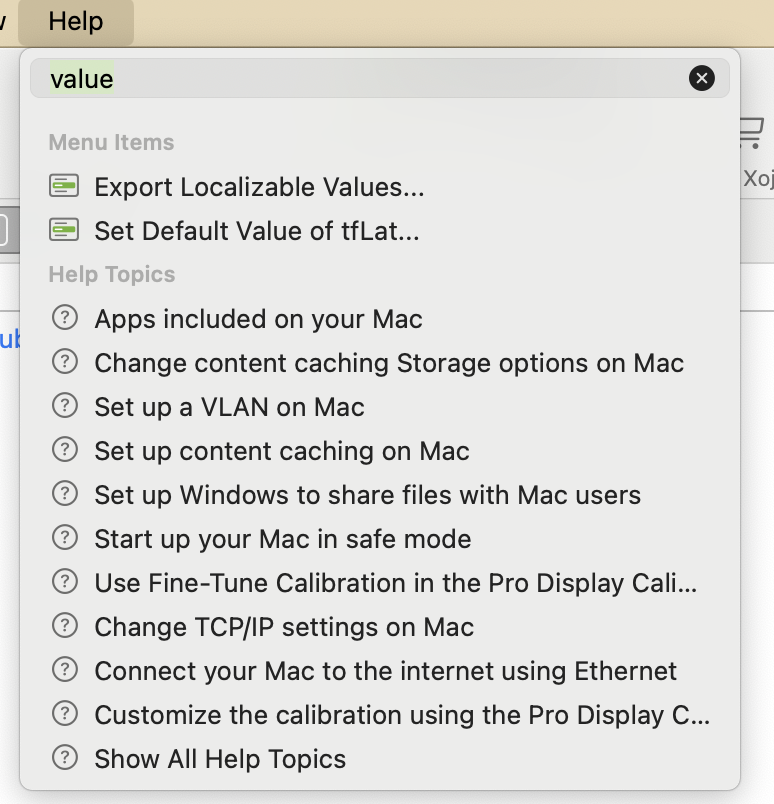Click the shopping cart icon in toolbar
This screenshot has width=774, height=804.
(x=753, y=133)
